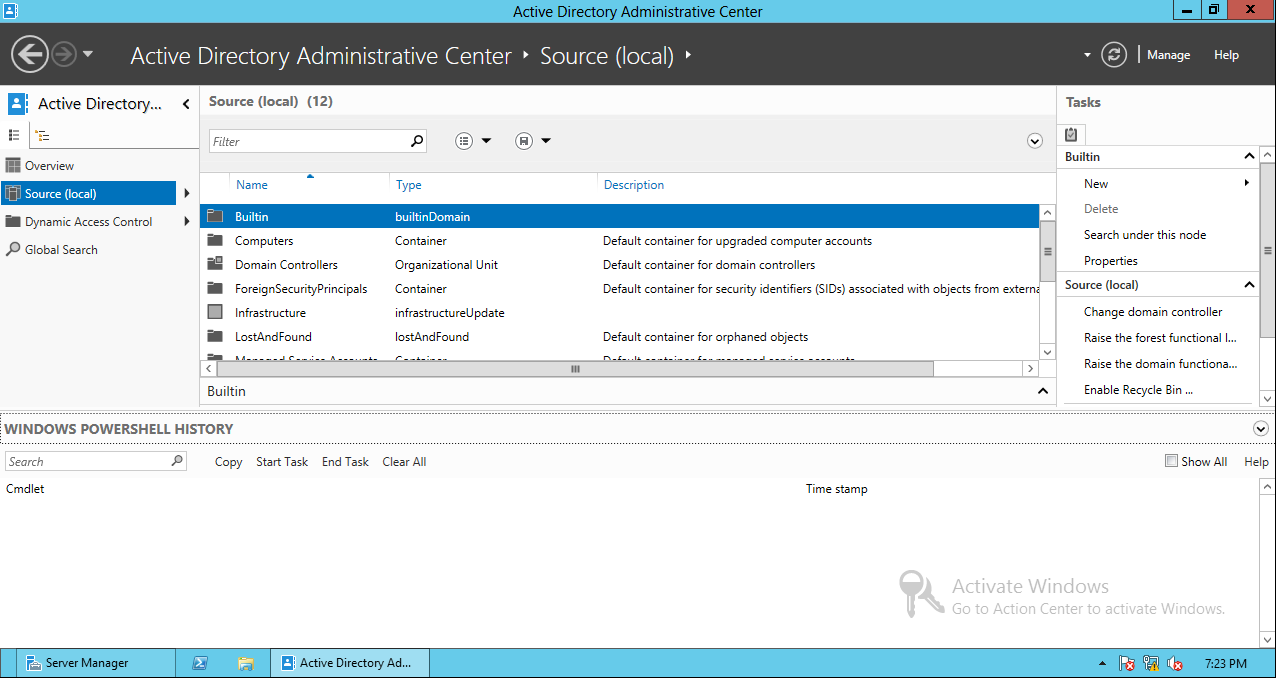1276x678 pixels.
Task: Click the refresh icon in title bar
Action: coord(1114,55)
